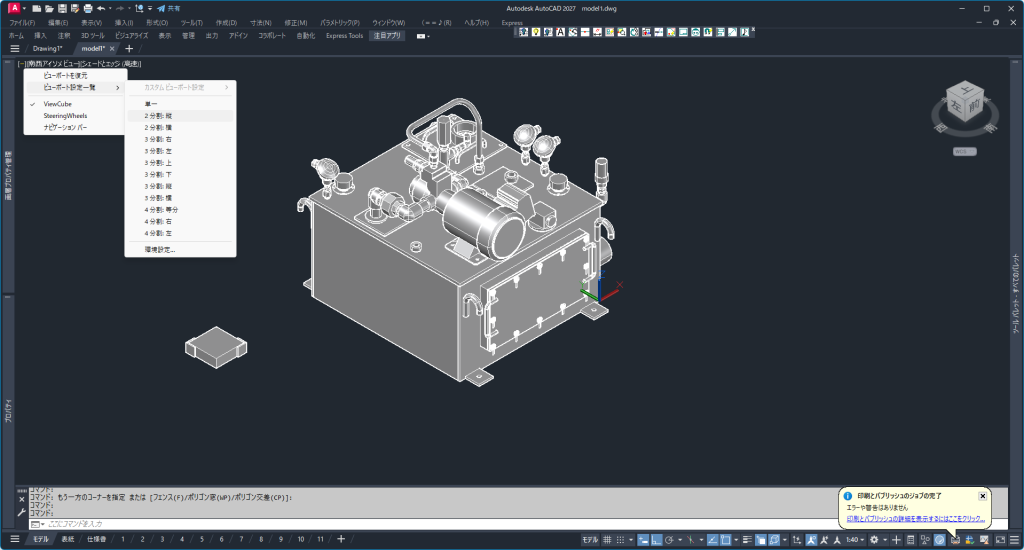Toggle the grid display in status bar
The width and height of the screenshot is (1024, 550).
(x=607, y=540)
